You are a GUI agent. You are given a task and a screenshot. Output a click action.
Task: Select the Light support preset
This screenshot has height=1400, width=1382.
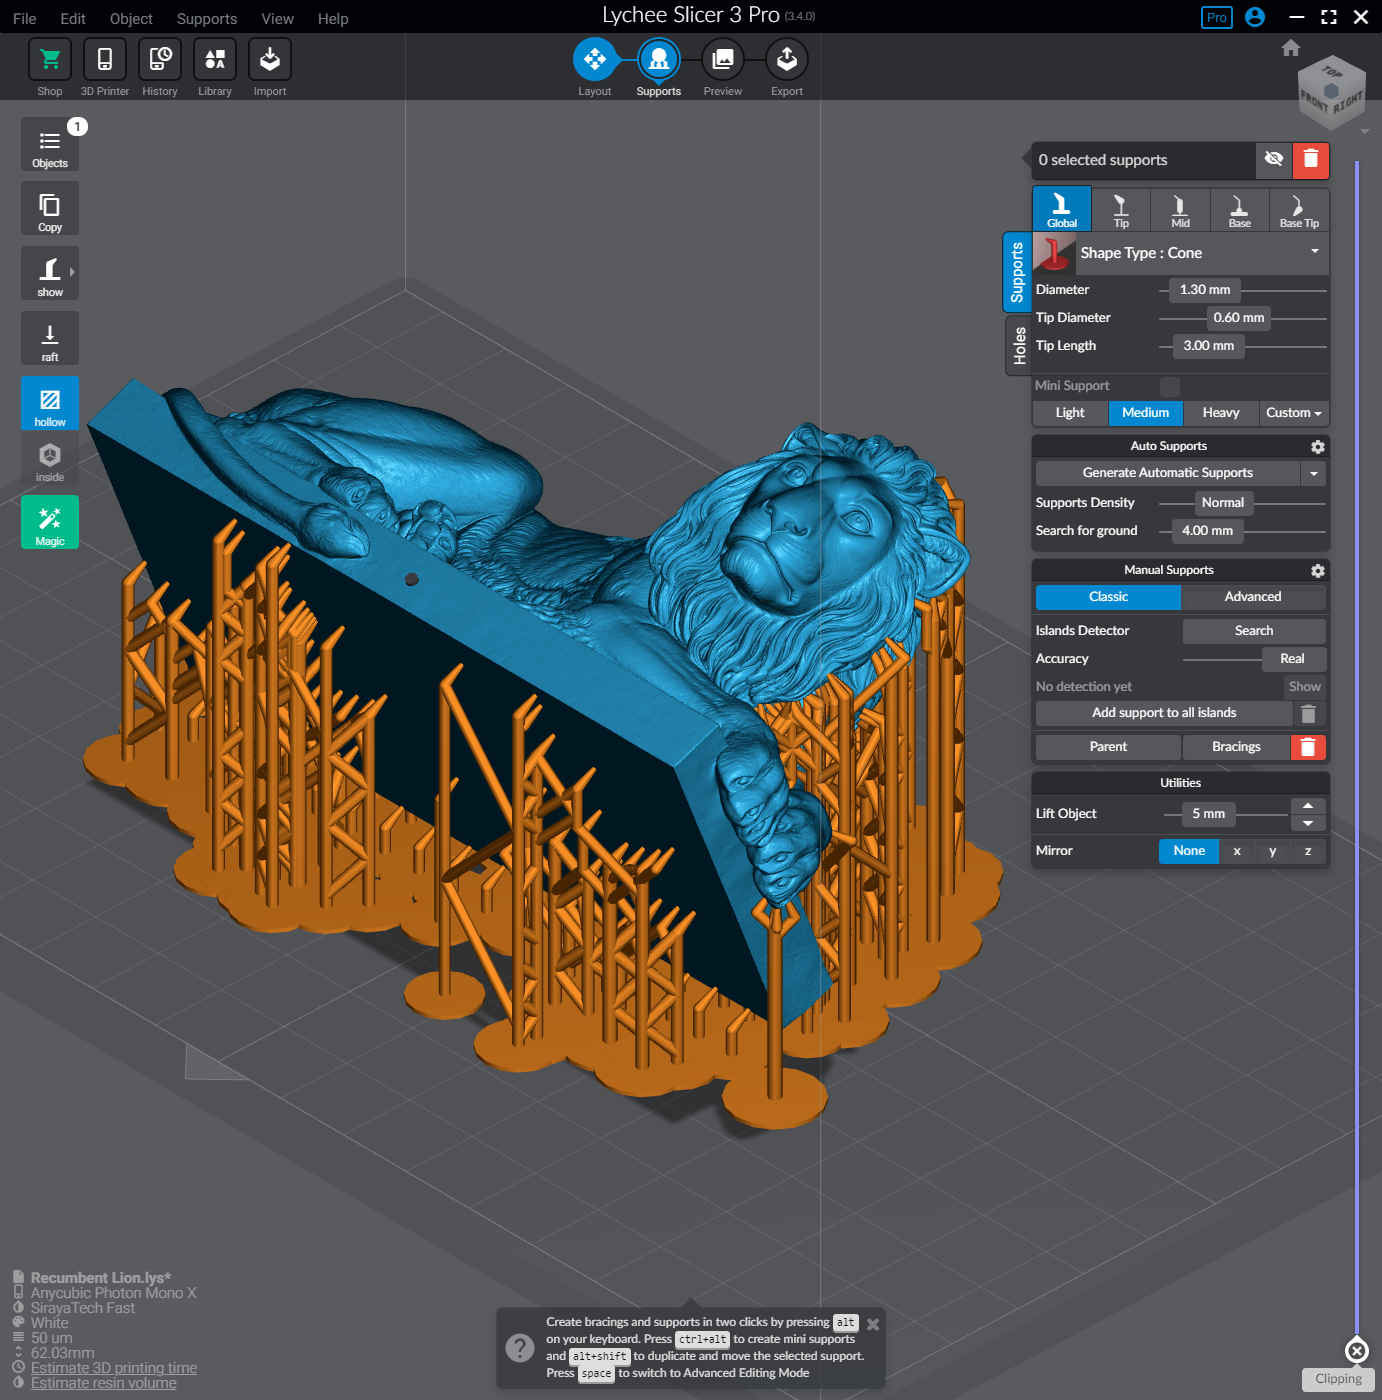pos(1070,413)
